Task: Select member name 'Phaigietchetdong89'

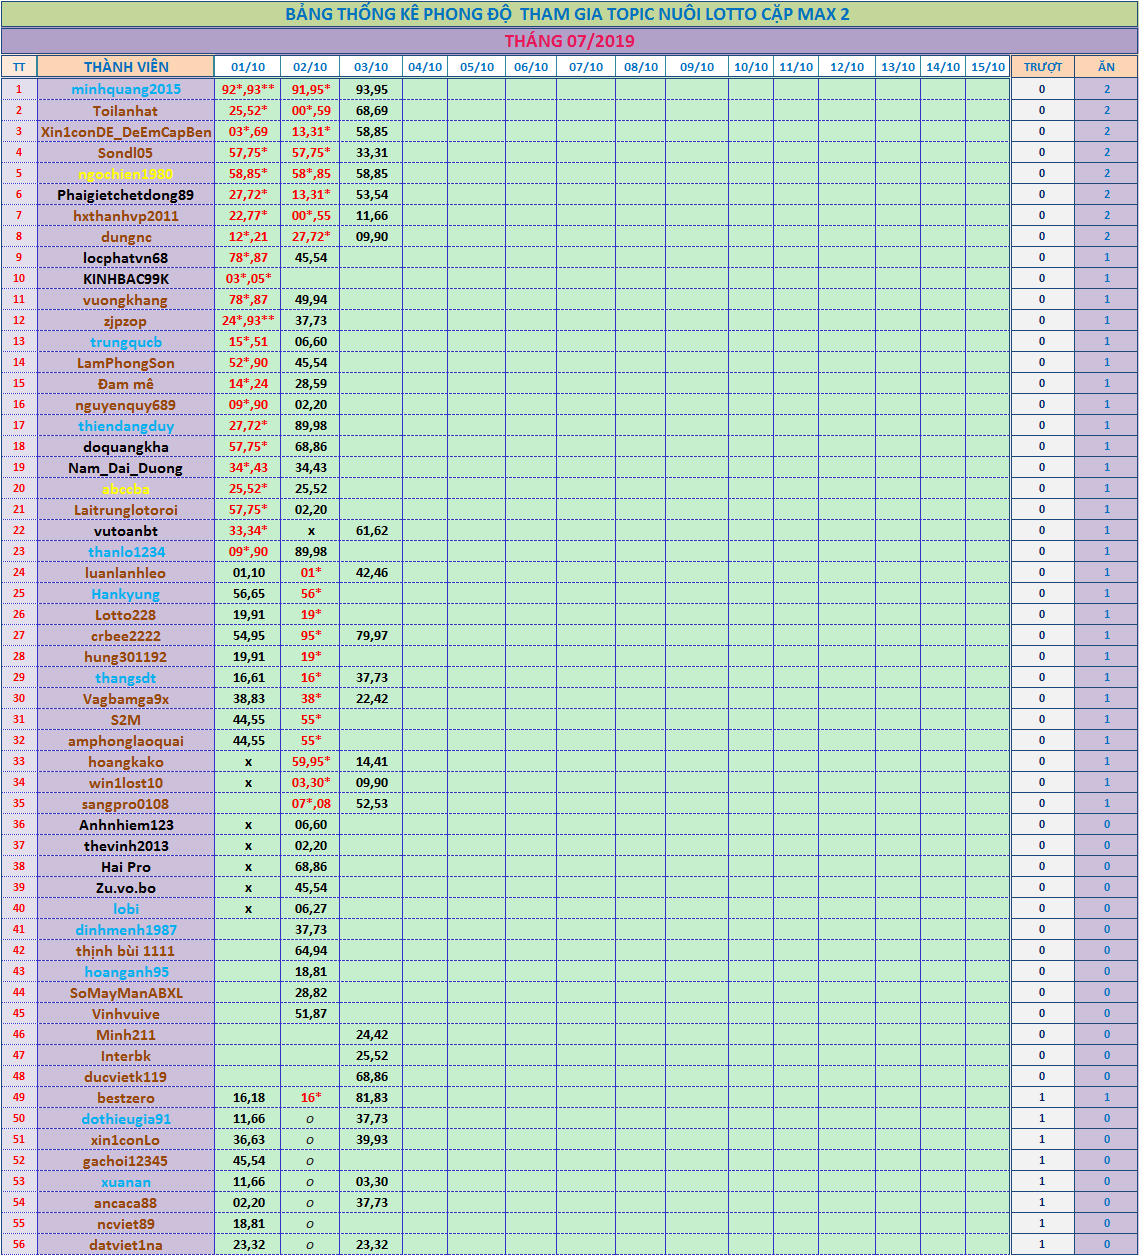Action: 126,194
